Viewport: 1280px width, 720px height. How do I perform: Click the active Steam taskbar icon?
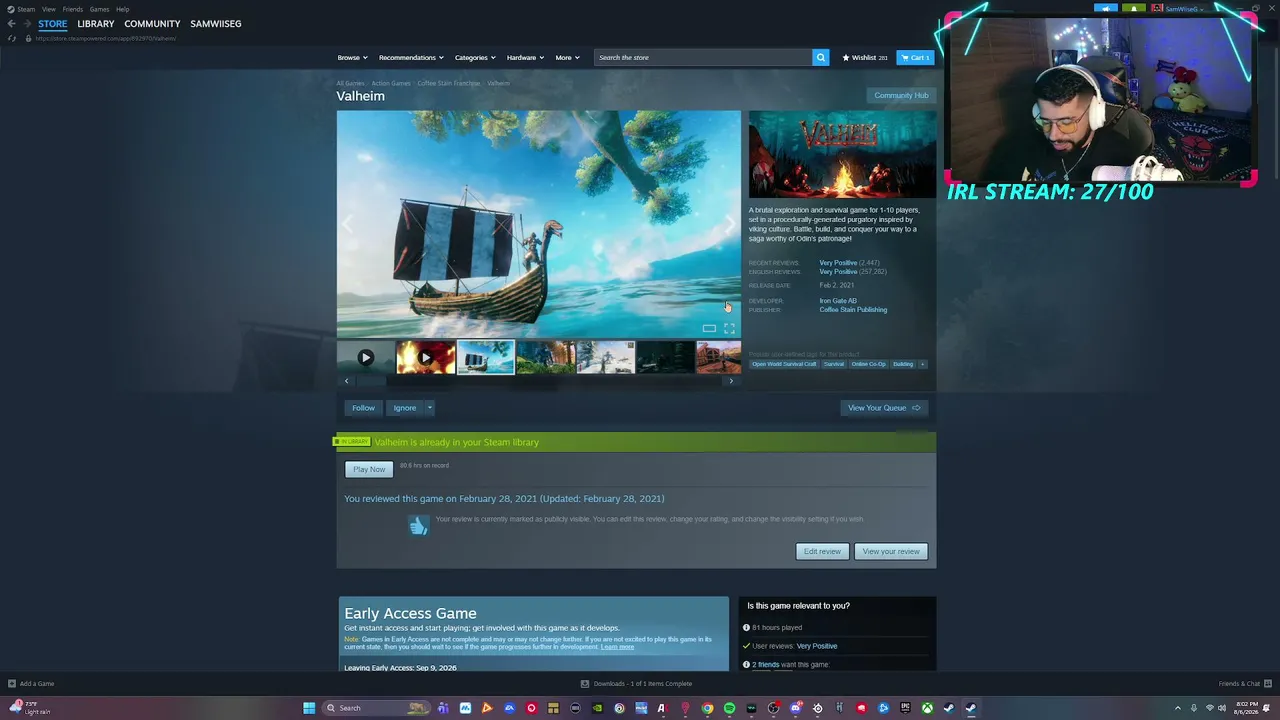pos(971,708)
